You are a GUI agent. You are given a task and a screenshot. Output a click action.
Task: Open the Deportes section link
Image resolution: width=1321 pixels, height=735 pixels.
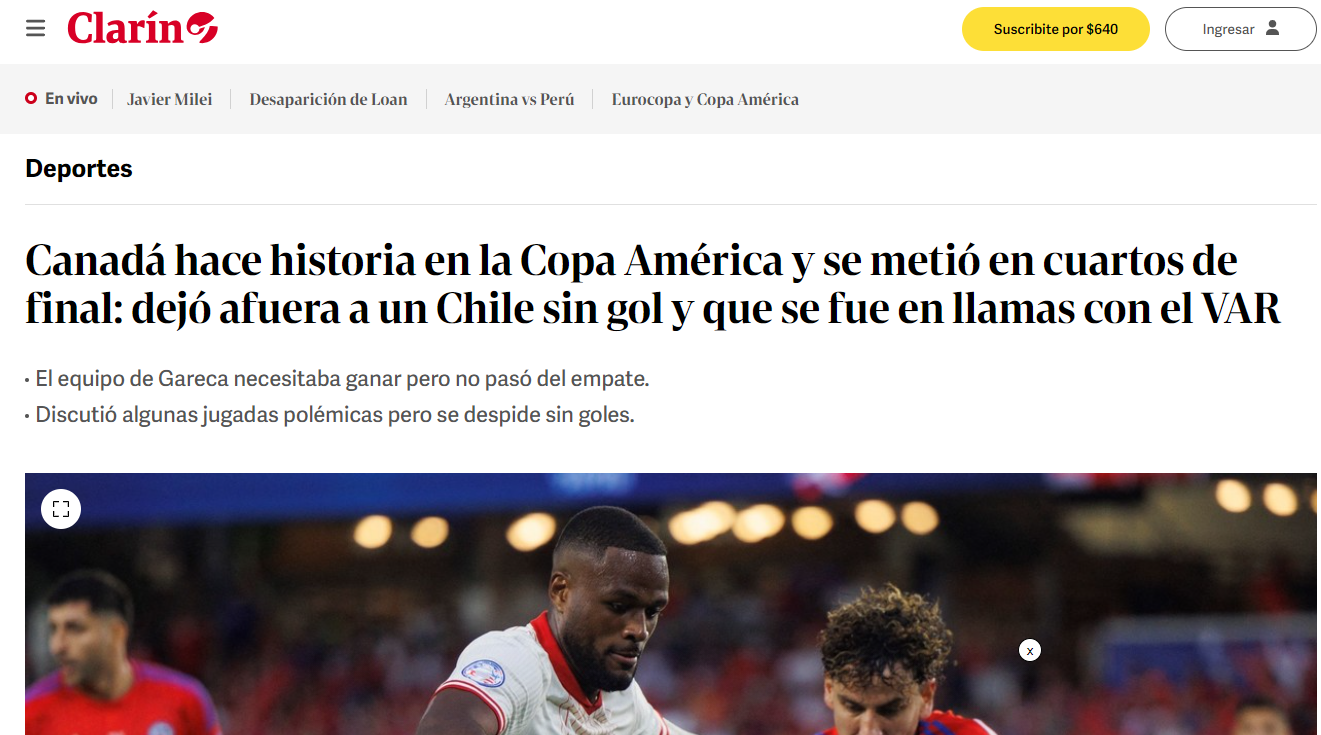pos(79,169)
